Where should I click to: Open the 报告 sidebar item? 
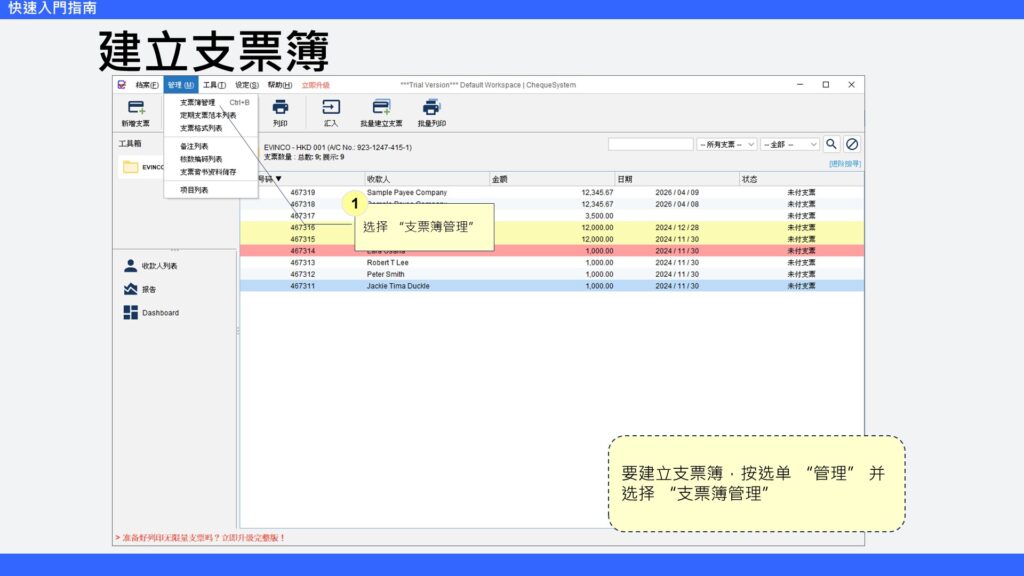tap(140, 289)
